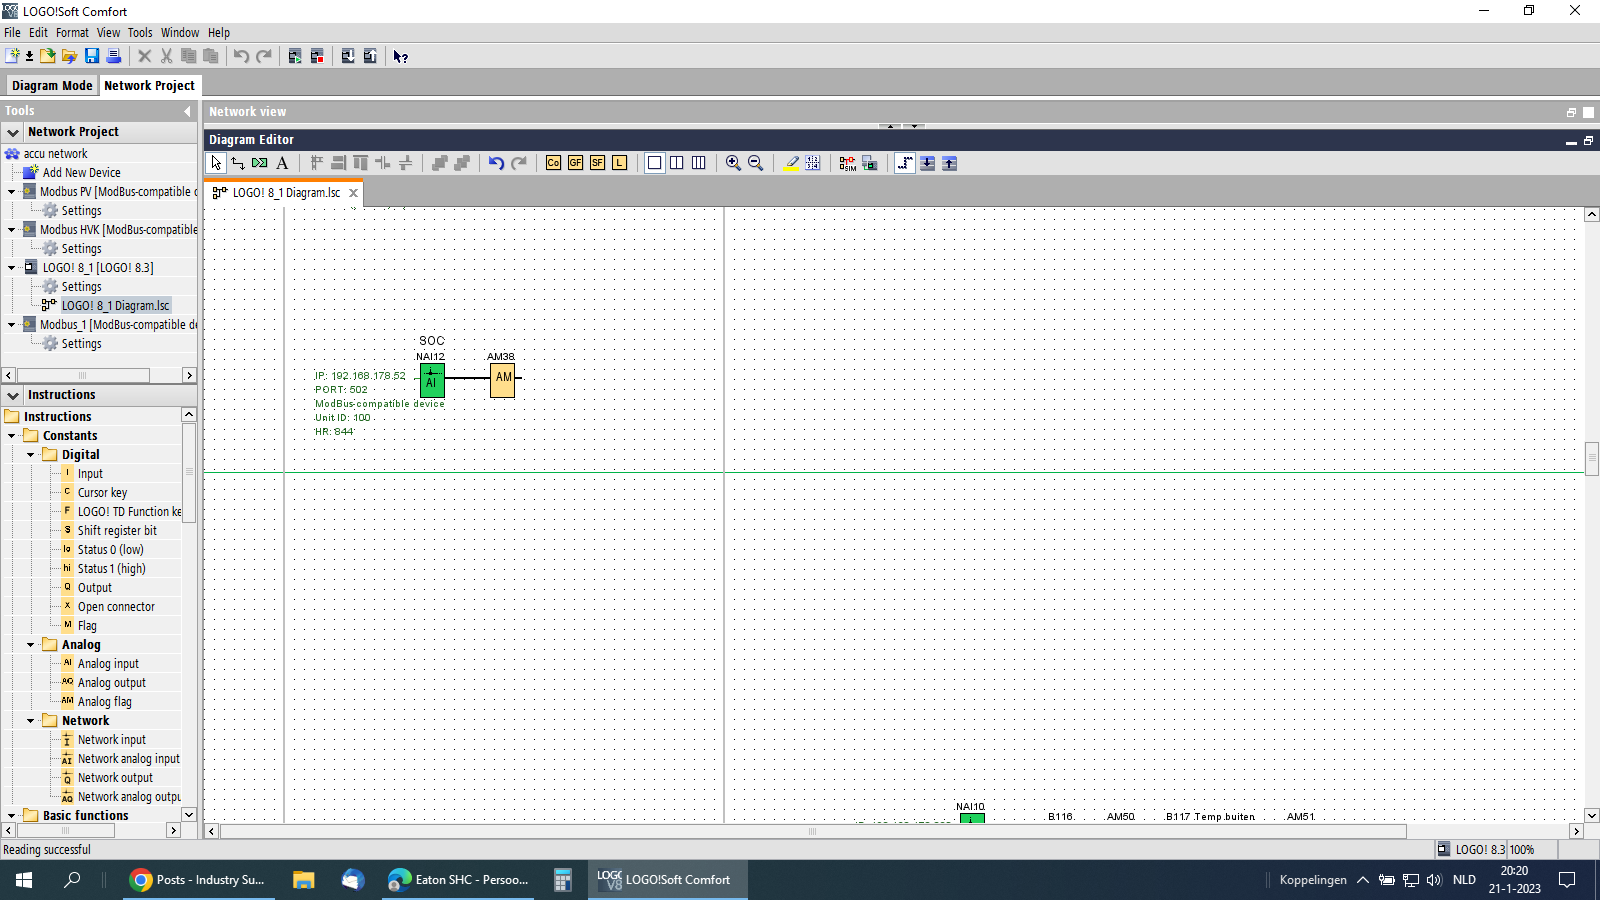
Task: Show Constants with the Co toolbar icon
Action: point(554,163)
